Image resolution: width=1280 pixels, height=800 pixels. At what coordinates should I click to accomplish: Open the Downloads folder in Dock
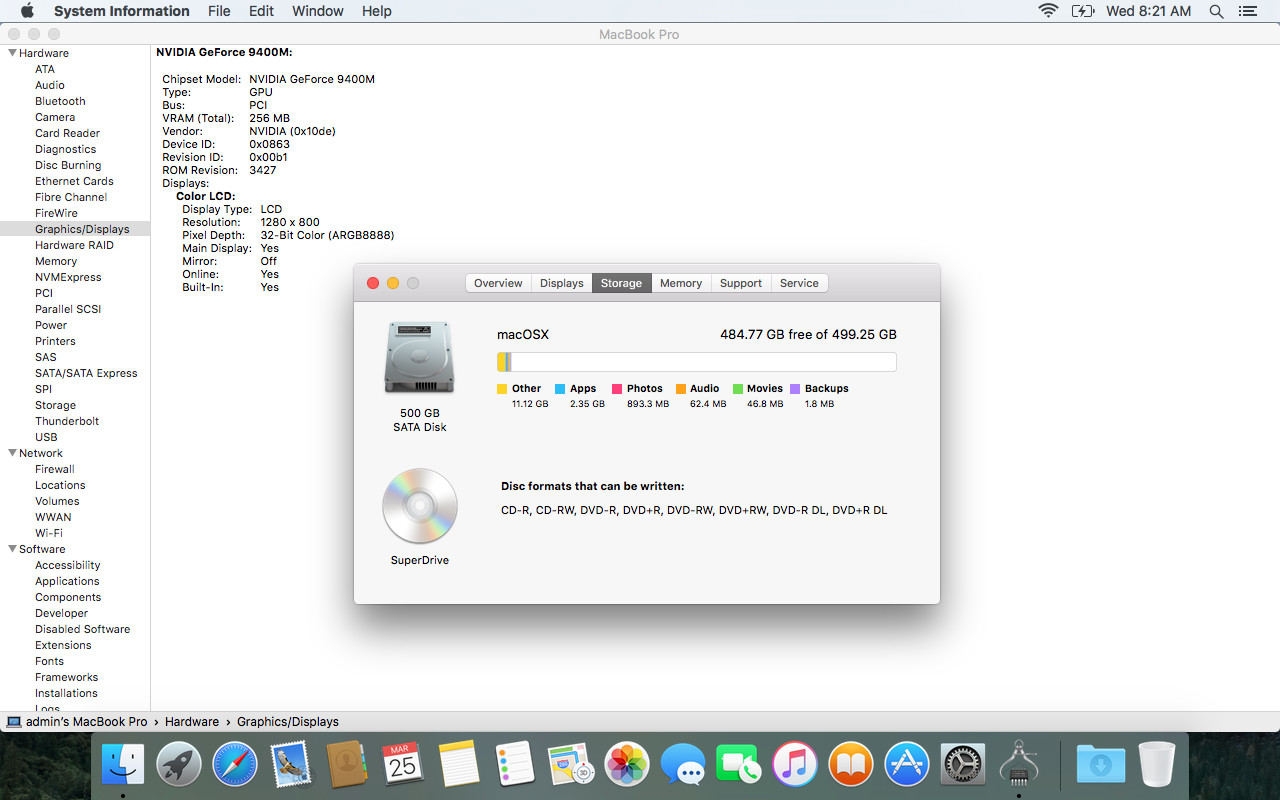pyautogui.click(x=1100, y=765)
